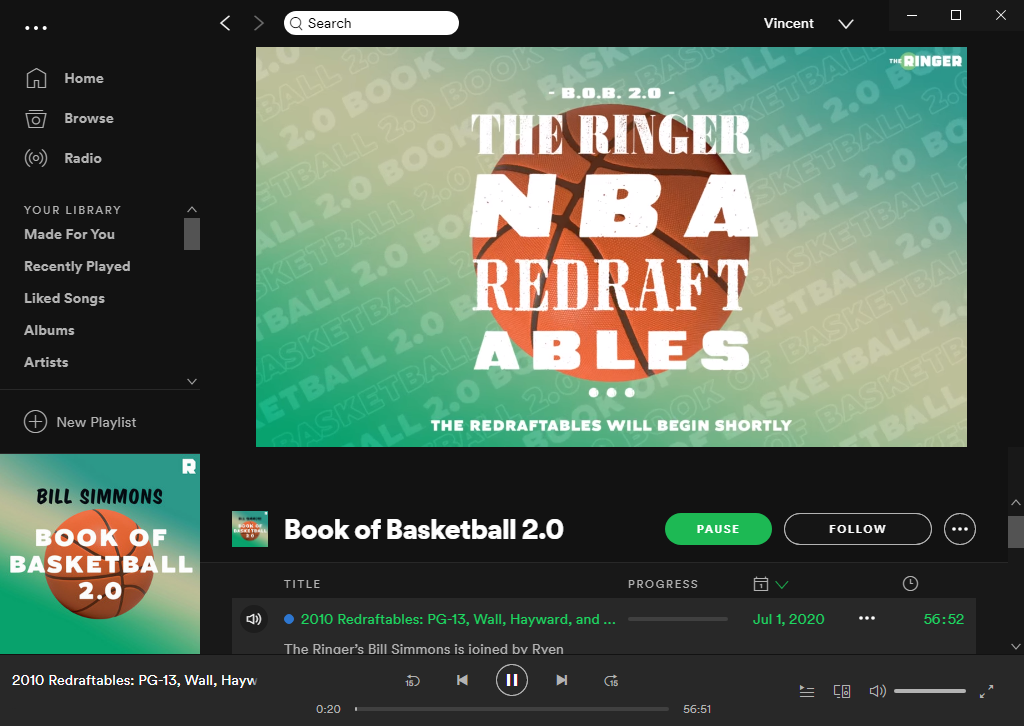Click the total time 56:51

(697, 709)
